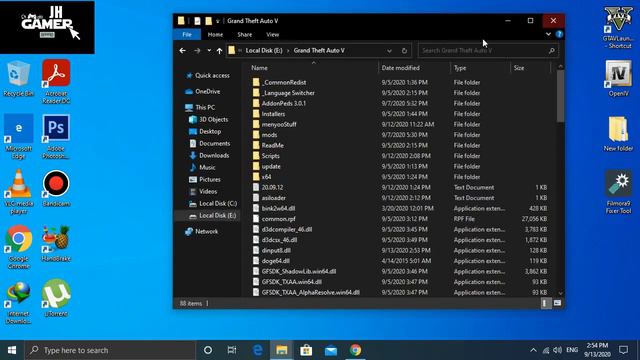Screen dimensions: 640x360
Task: Open Windows Start menu
Action: point(12,350)
